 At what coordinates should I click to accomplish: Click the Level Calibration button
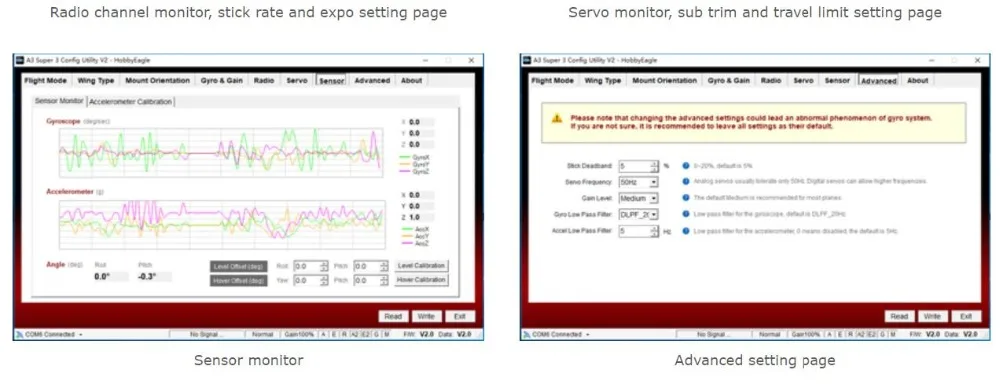tap(421, 265)
